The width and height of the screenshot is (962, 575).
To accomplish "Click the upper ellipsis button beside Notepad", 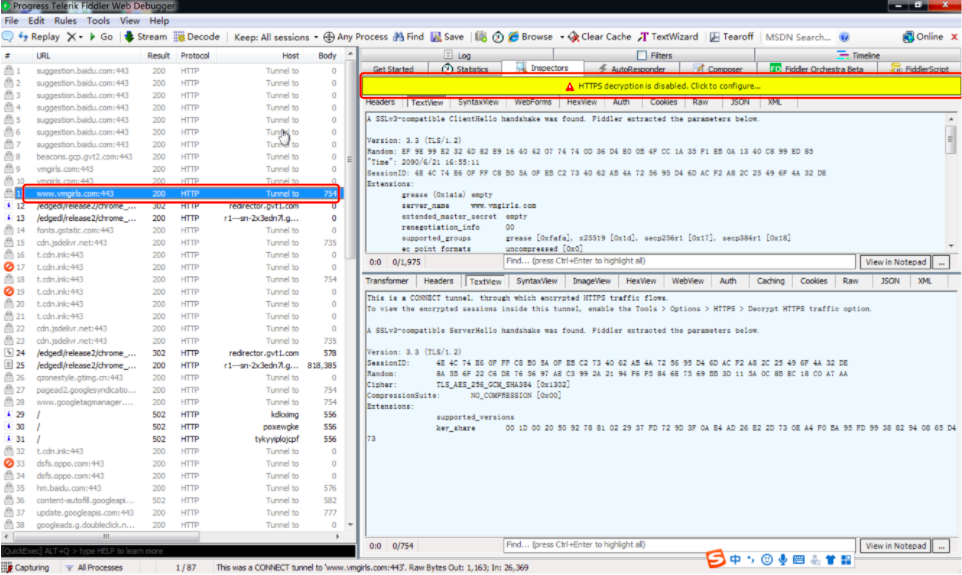I will (x=941, y=262).
